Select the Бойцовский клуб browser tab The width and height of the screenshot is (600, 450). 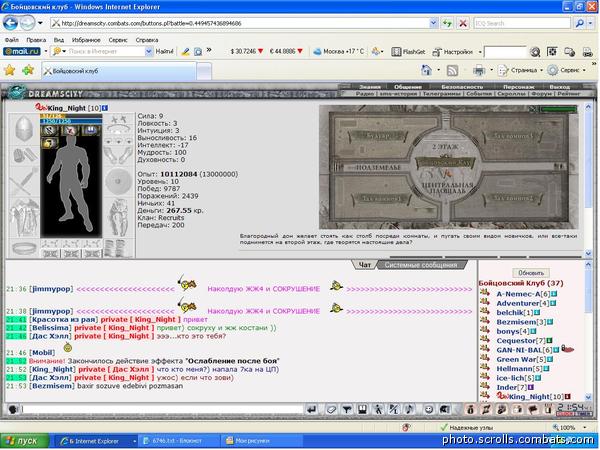click(x=119, y=71)
